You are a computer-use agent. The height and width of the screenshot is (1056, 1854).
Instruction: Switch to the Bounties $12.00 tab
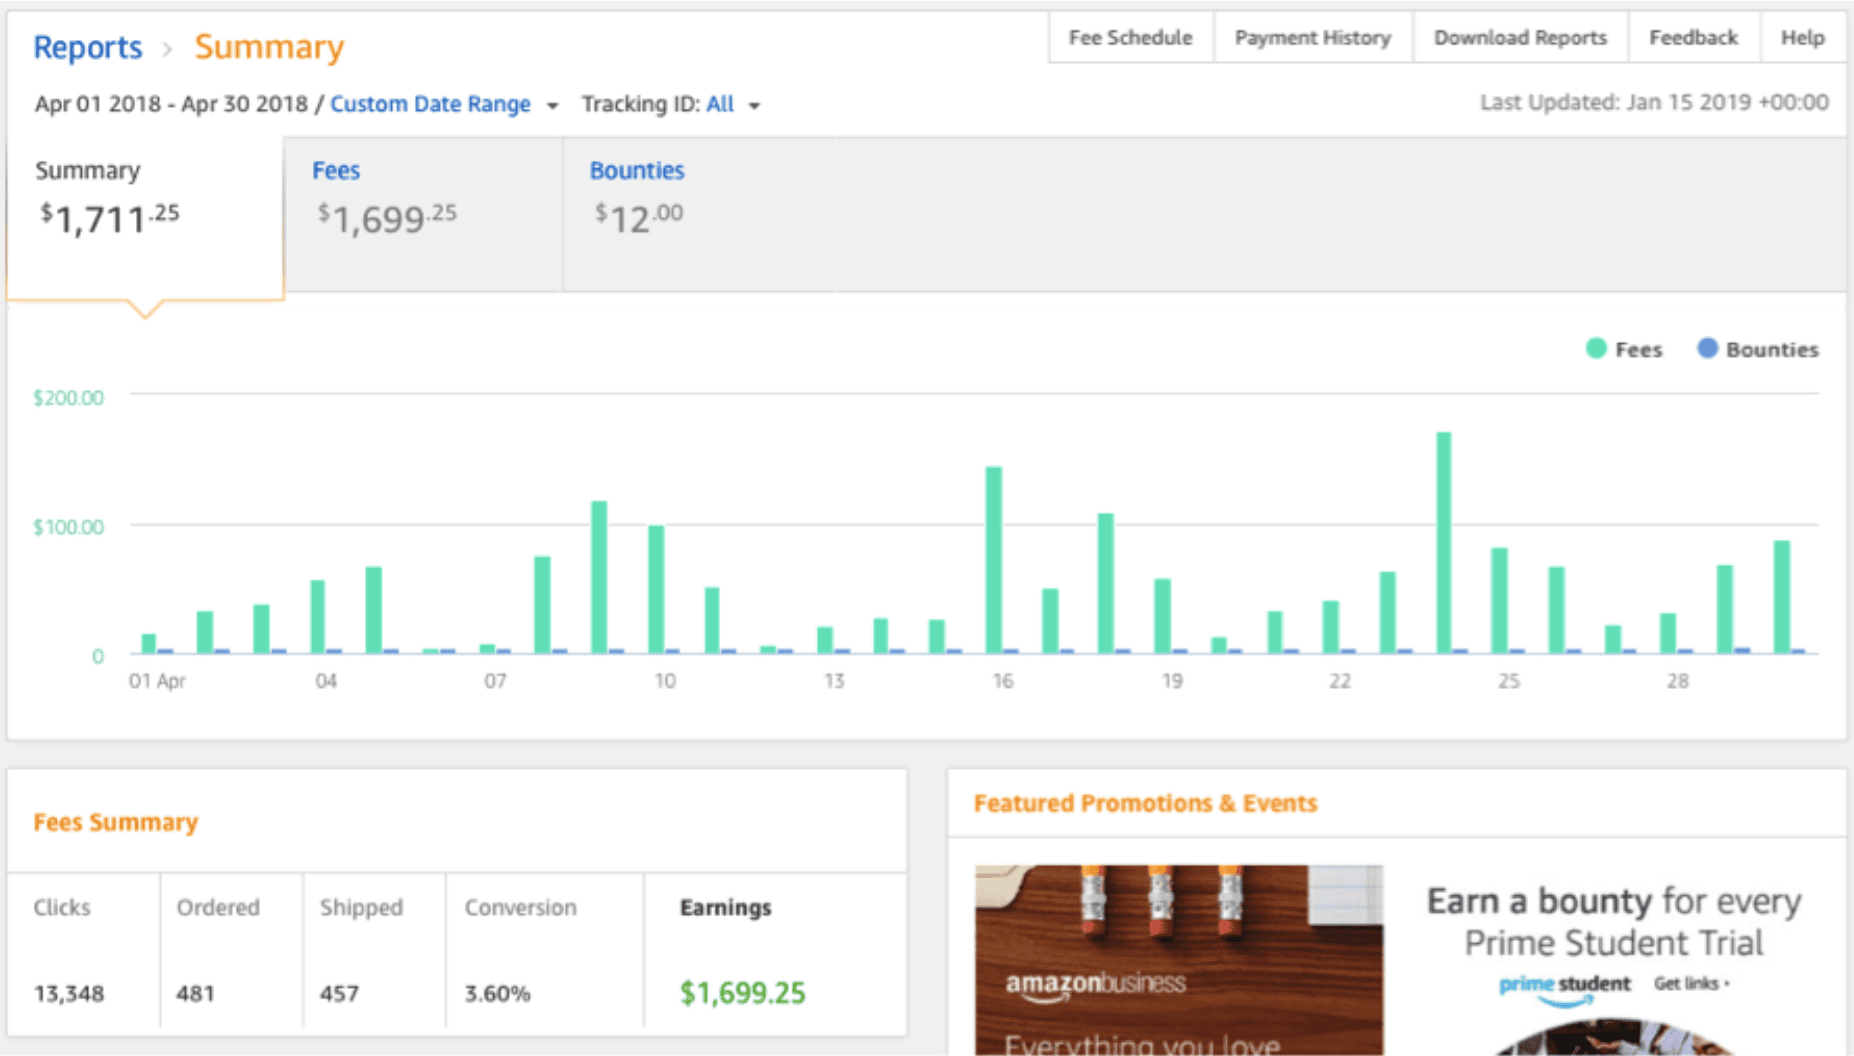700,214
